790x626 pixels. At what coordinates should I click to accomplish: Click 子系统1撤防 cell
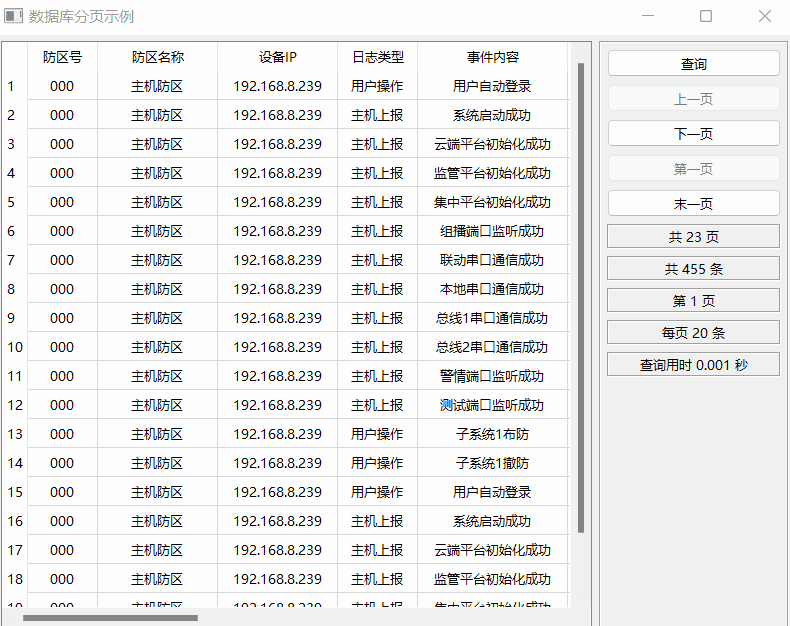point(492,463)
